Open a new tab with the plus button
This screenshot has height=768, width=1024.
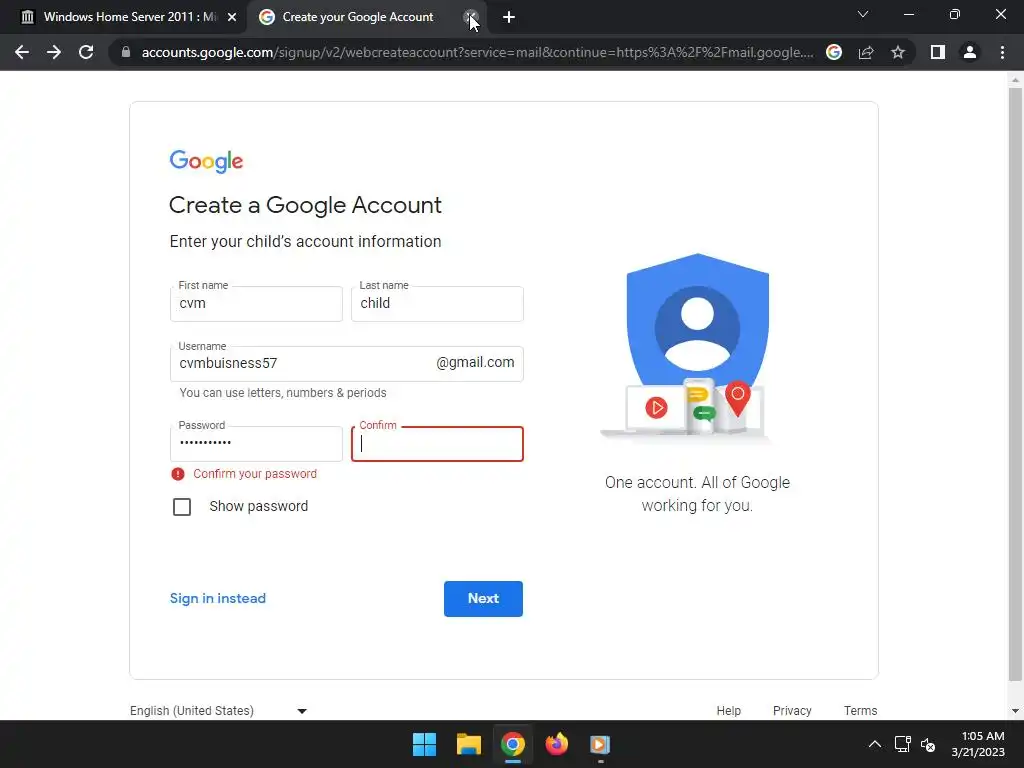click(509, 17)
